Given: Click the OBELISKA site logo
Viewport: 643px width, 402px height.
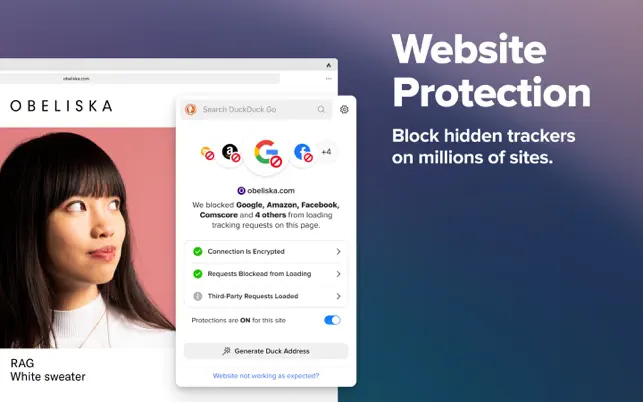Looking at the screenshot, I should 61,106.
